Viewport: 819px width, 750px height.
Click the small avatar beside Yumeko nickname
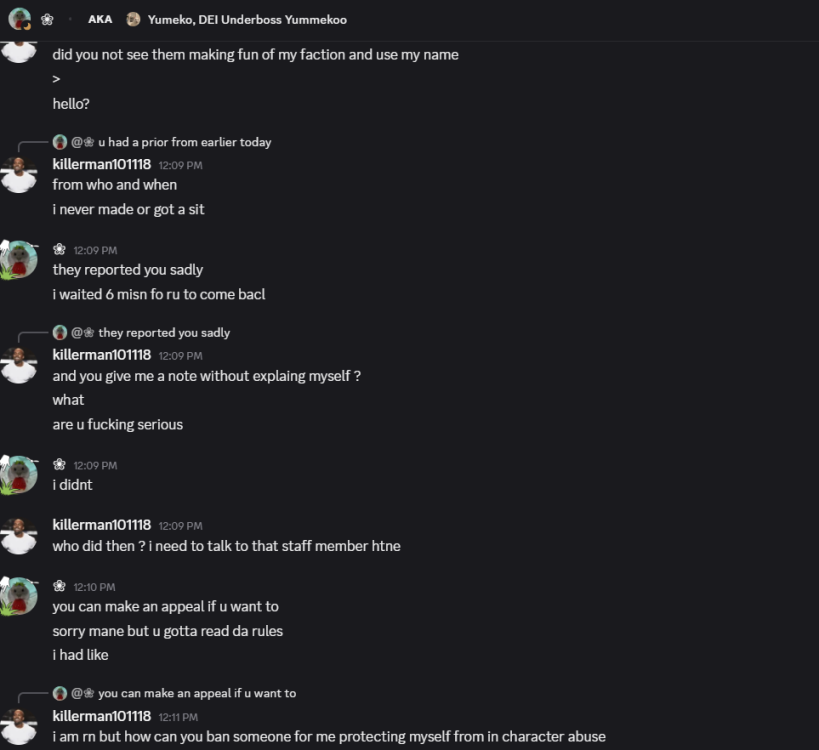pos(133,19)
